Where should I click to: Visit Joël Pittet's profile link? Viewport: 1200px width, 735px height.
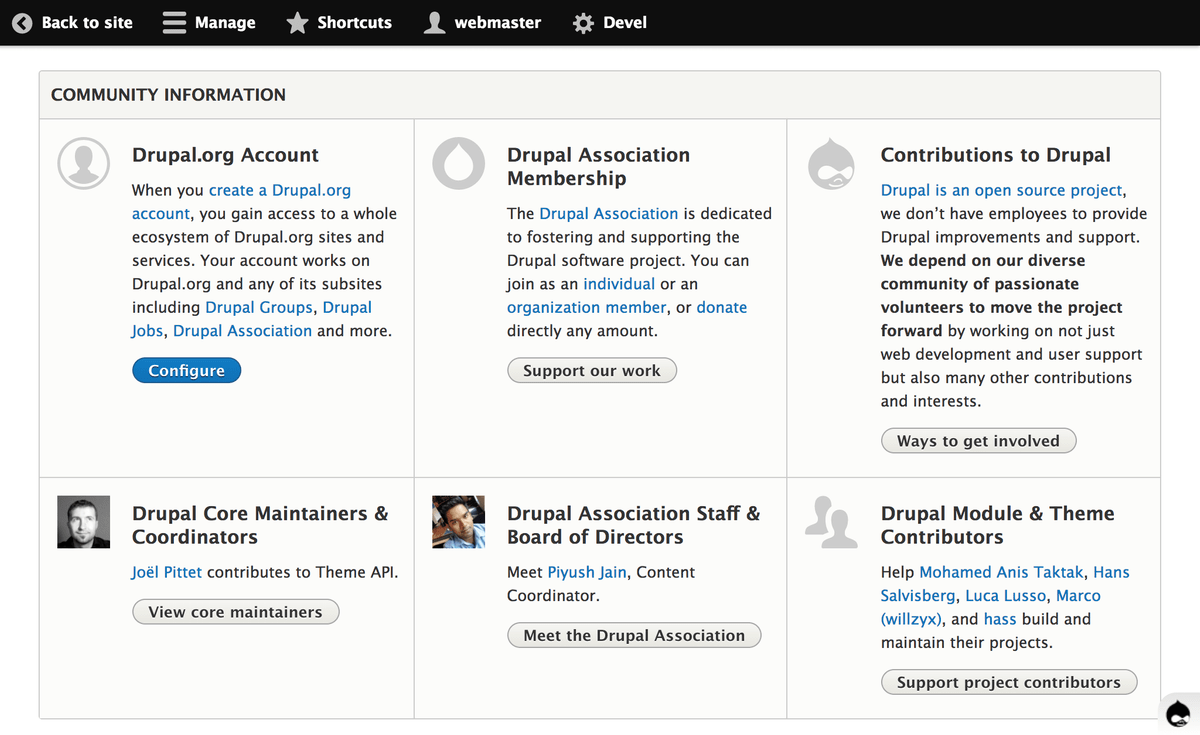[167, 572]
